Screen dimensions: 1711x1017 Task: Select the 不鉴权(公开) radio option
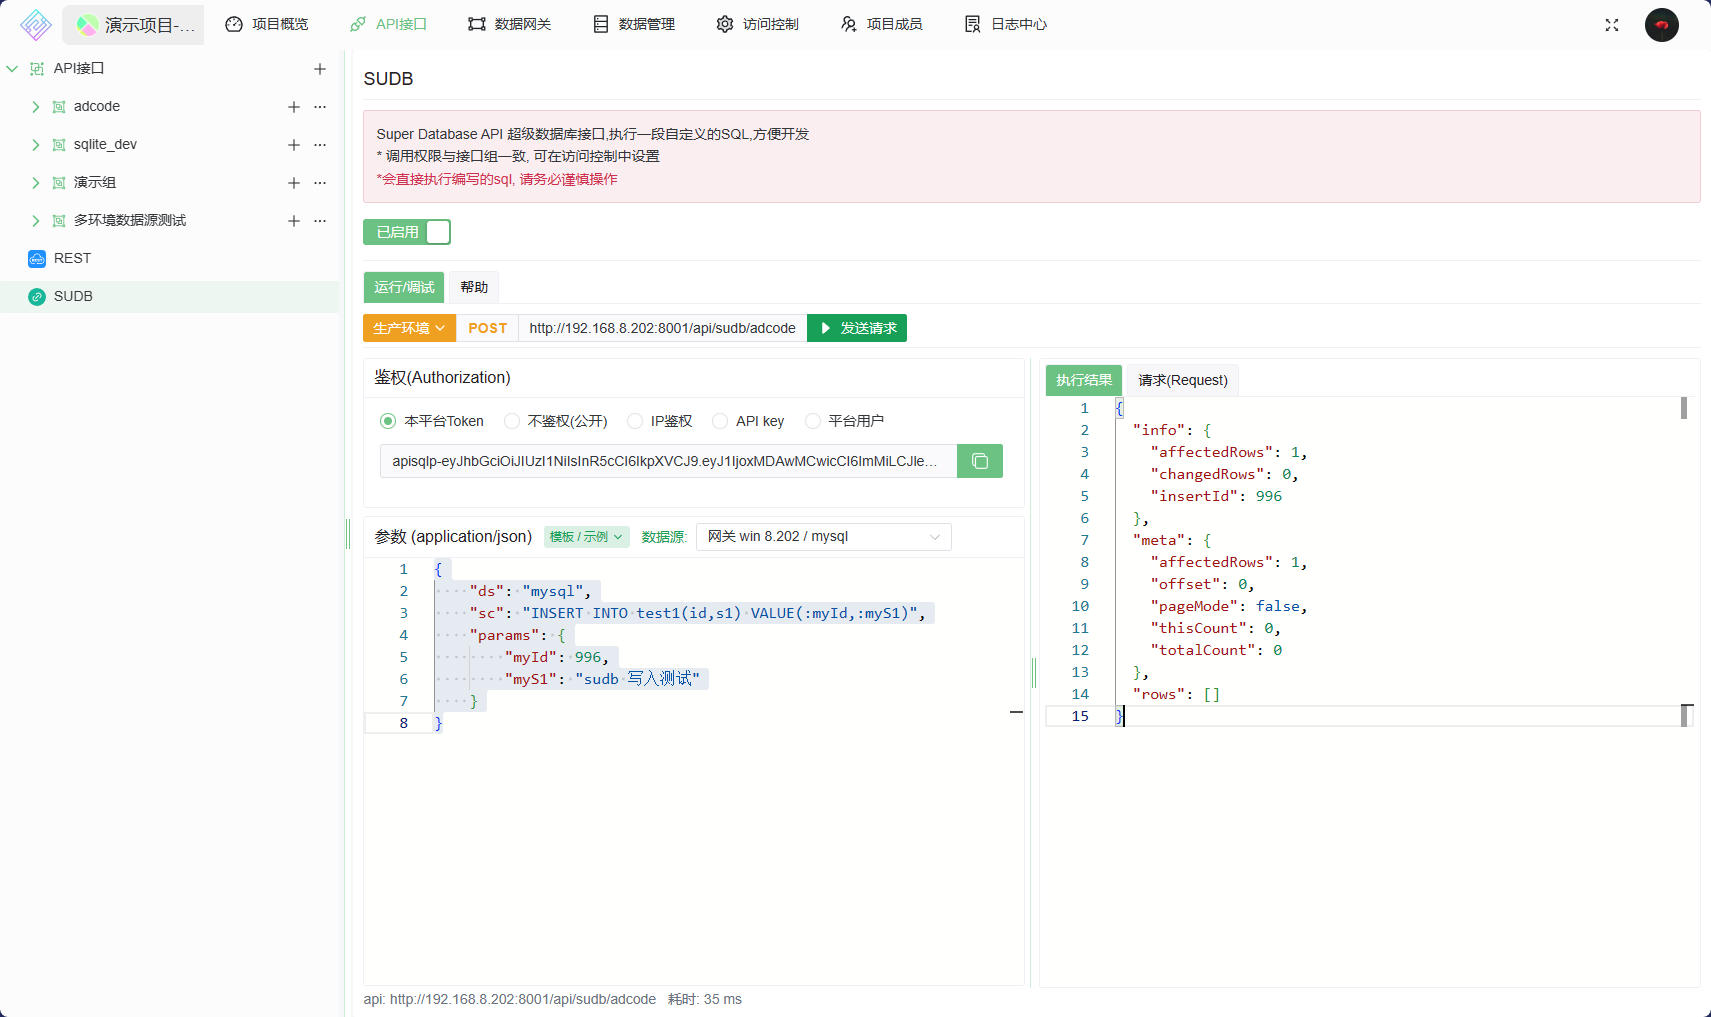[512, 421]
